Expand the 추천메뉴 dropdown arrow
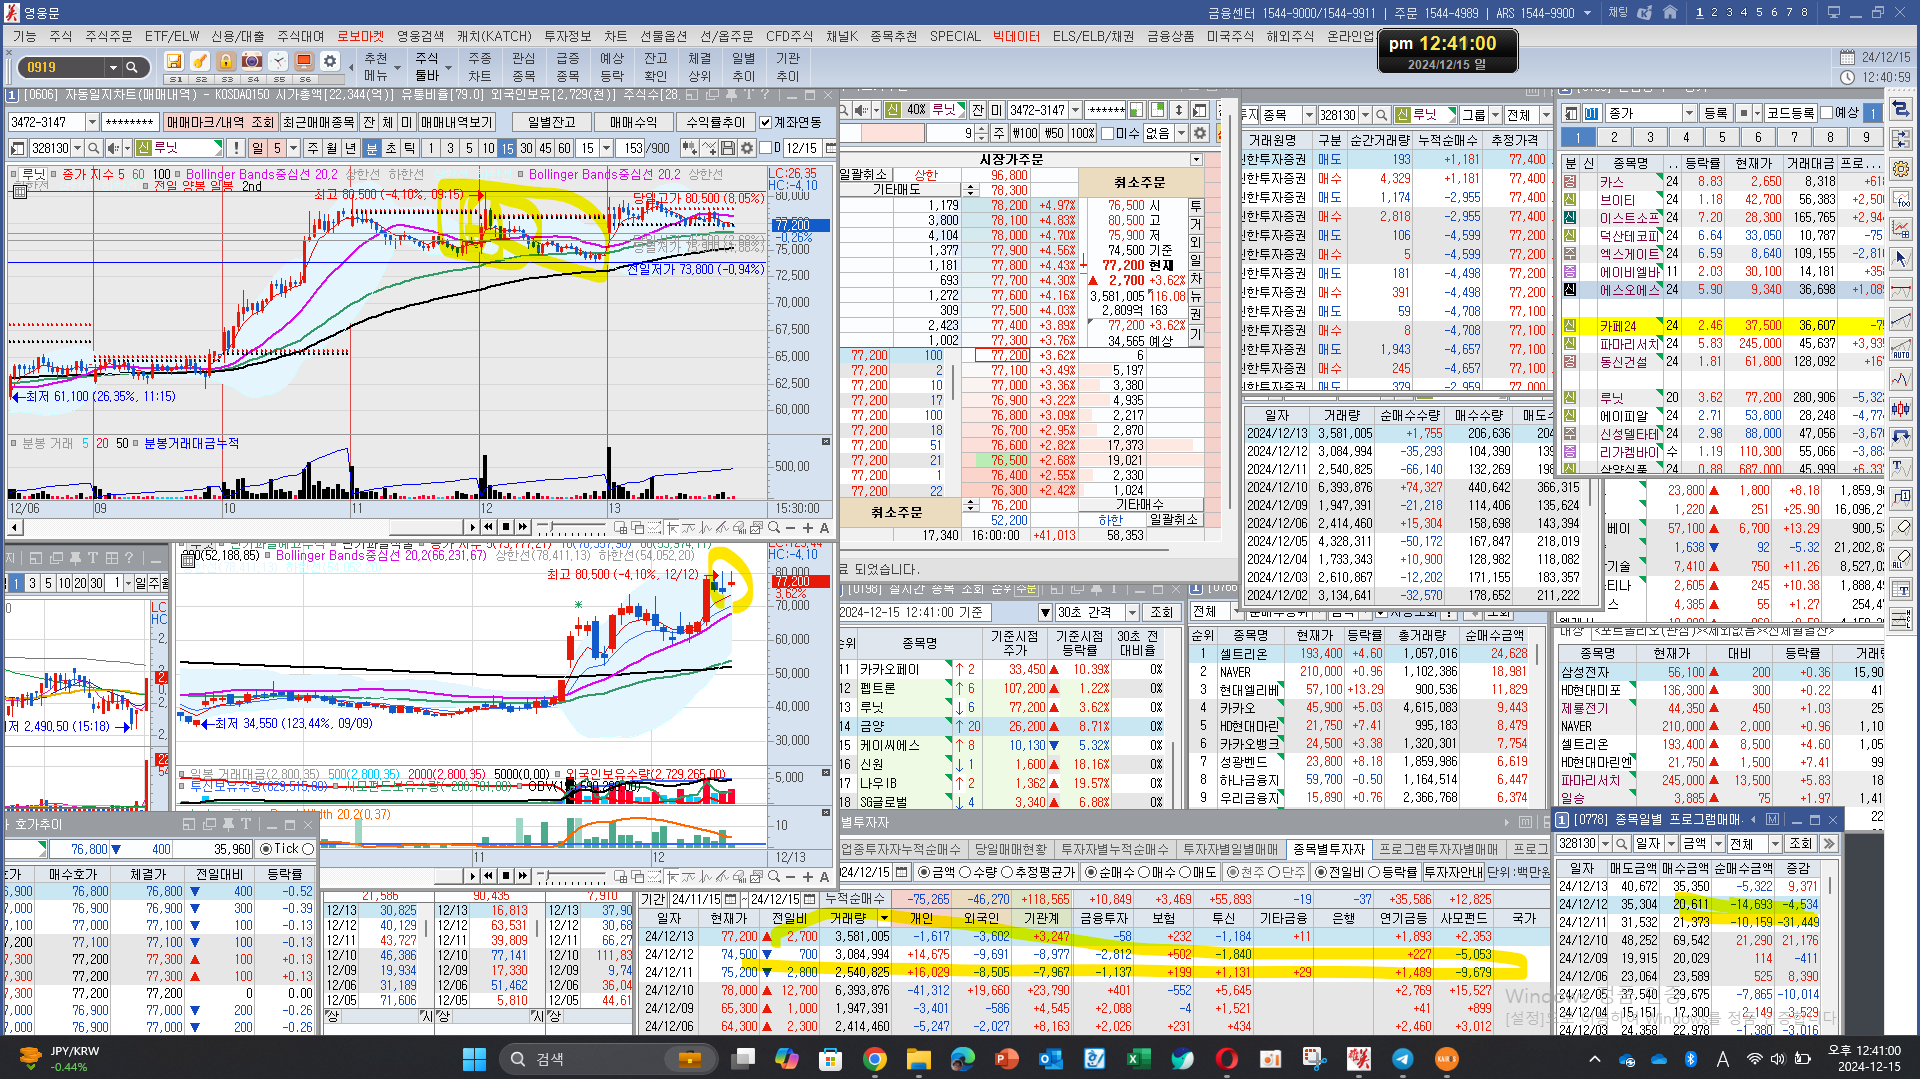The image size is (1920, 1079). pyautogui.click(x=397, y=68)
